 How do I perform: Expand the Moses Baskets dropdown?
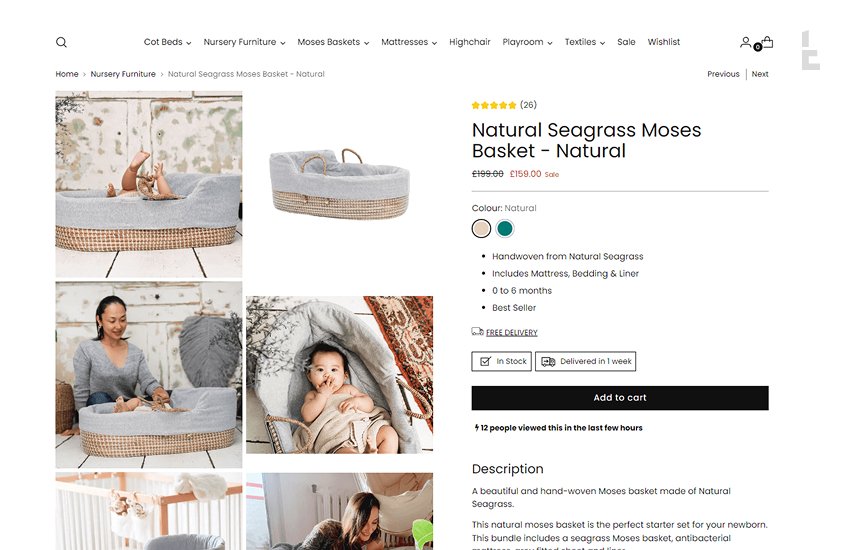pyautogui.click(x=333, y=42)
